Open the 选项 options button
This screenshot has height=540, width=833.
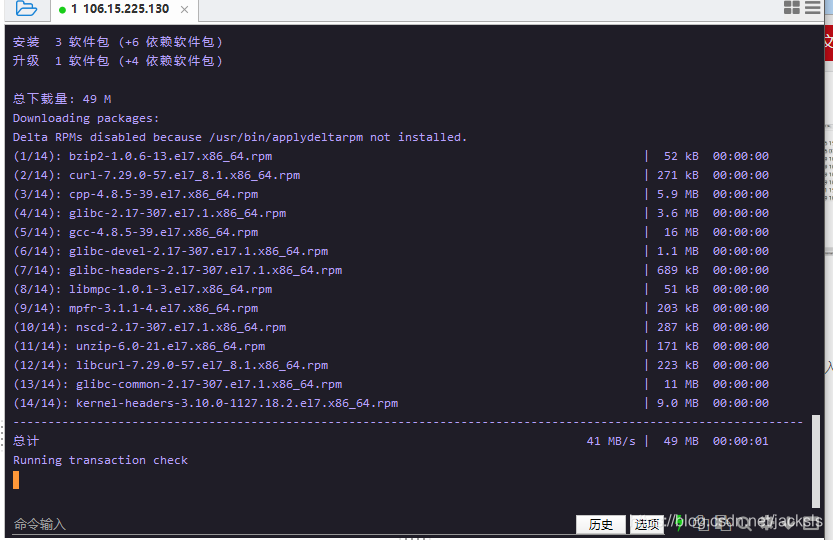[647, 525]
